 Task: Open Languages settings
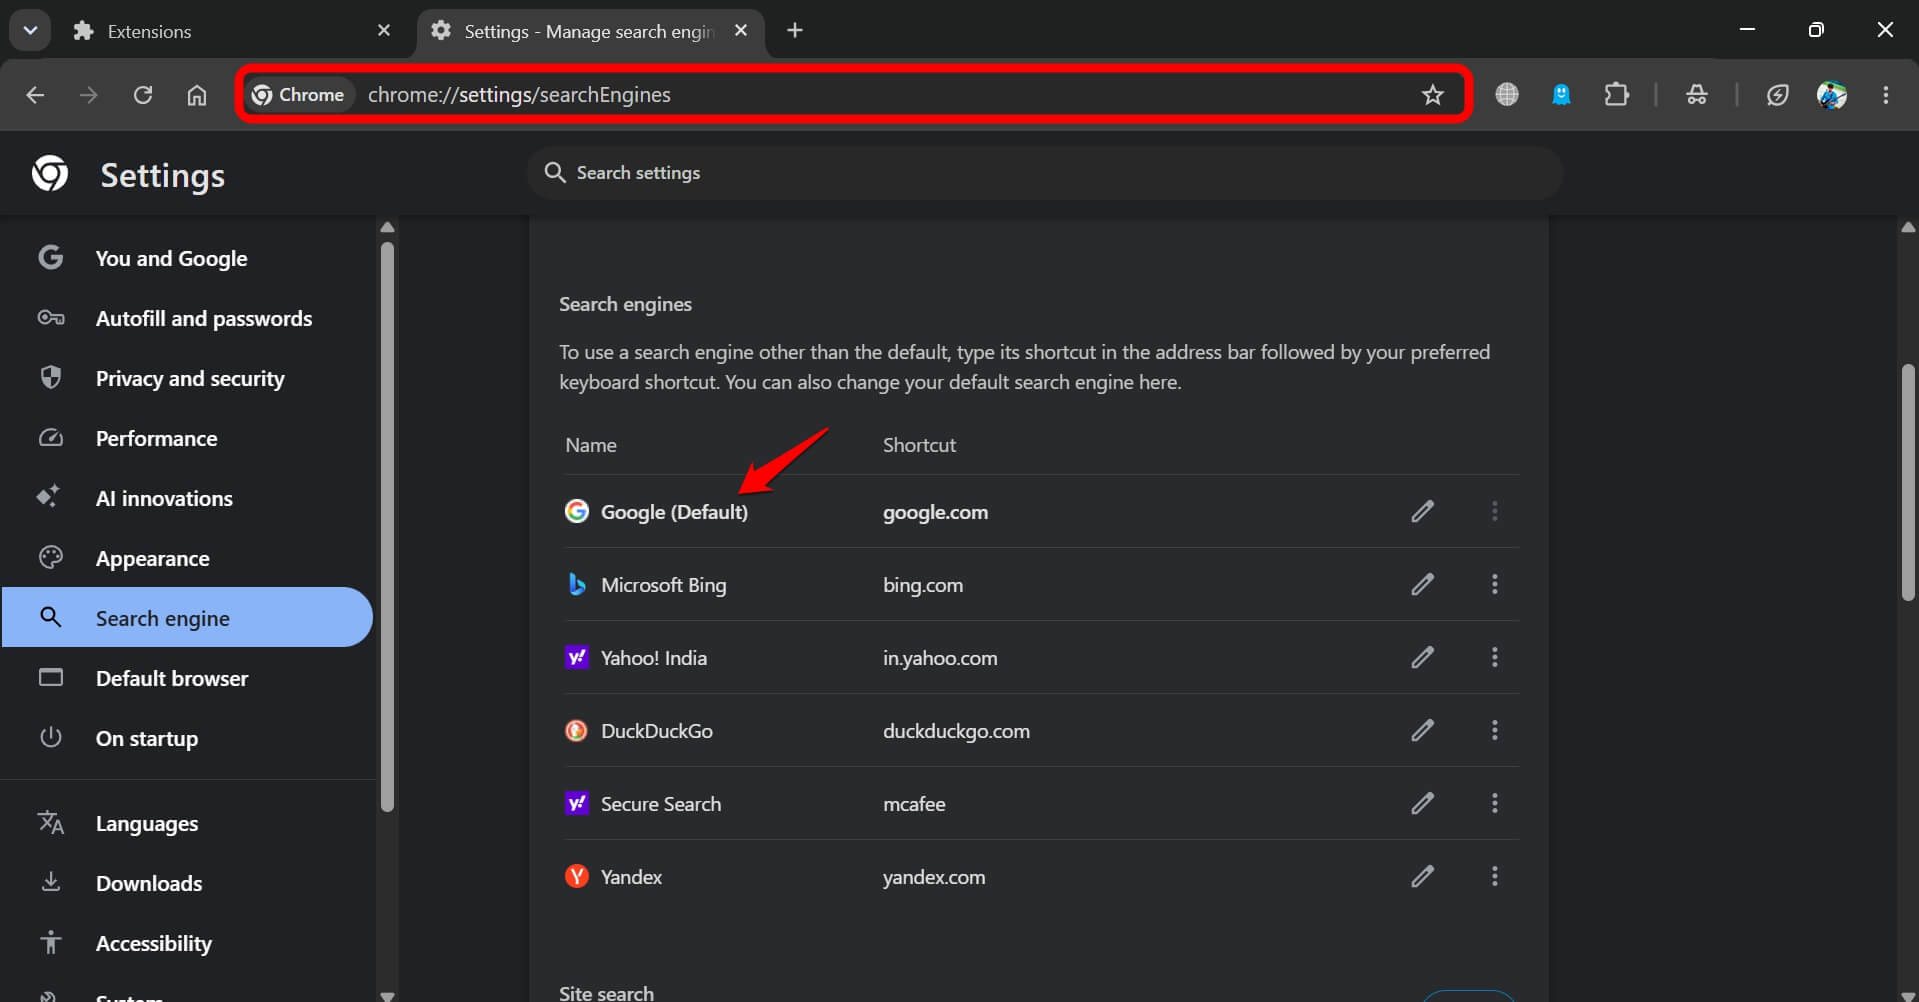[x=187, y=823]
